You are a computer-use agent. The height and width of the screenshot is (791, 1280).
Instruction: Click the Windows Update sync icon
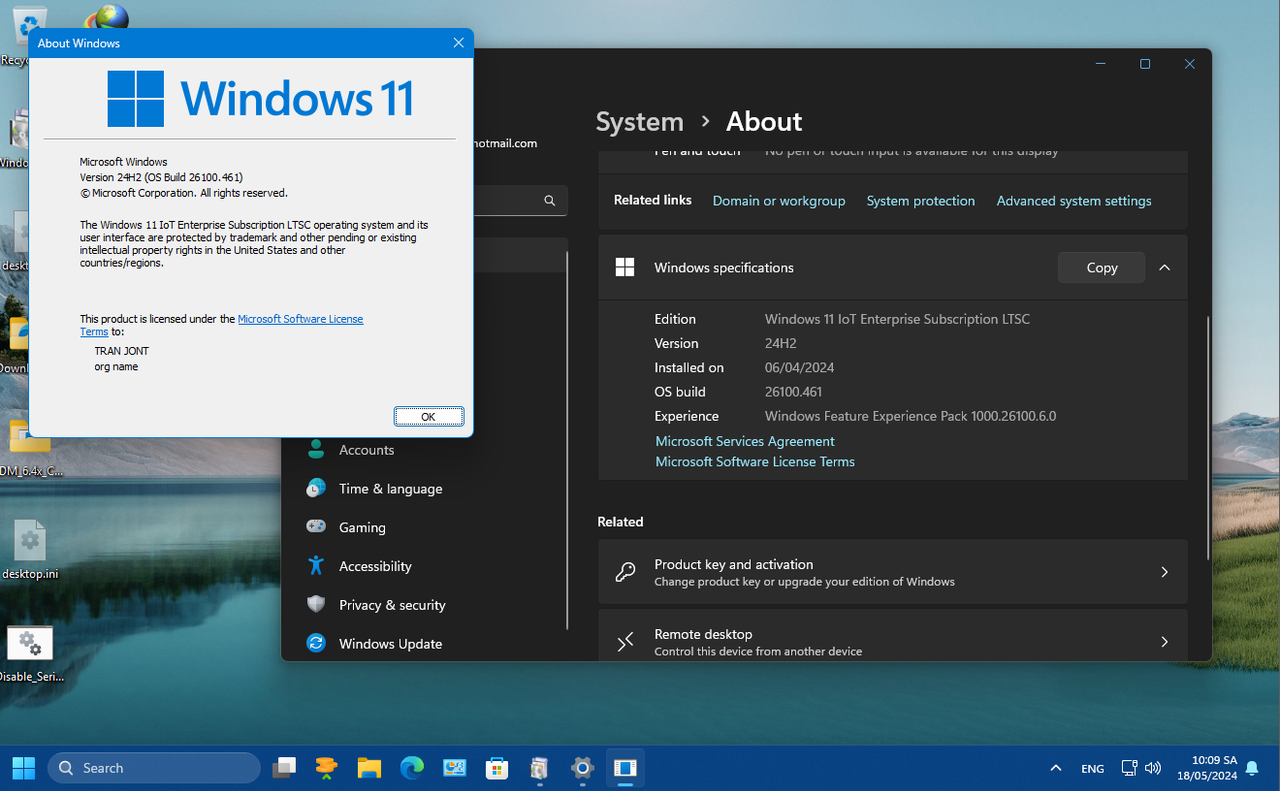click(x=316, y=643)
